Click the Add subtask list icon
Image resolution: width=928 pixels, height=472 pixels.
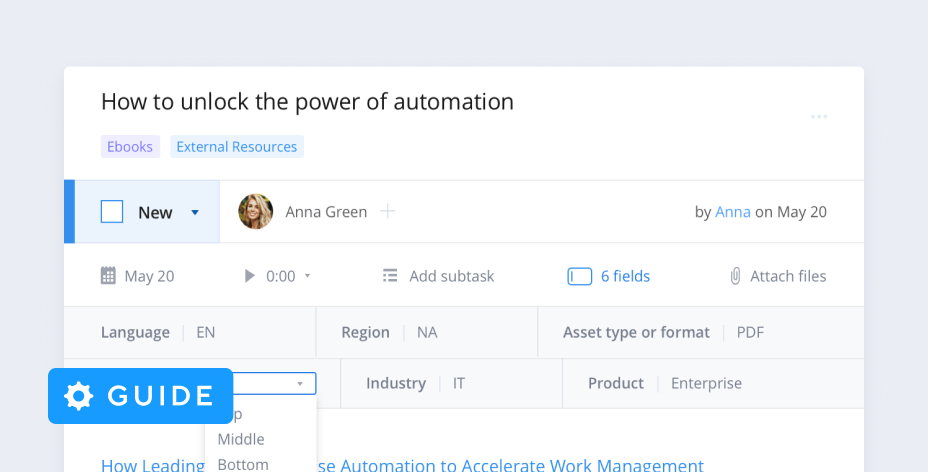(391, 276)
